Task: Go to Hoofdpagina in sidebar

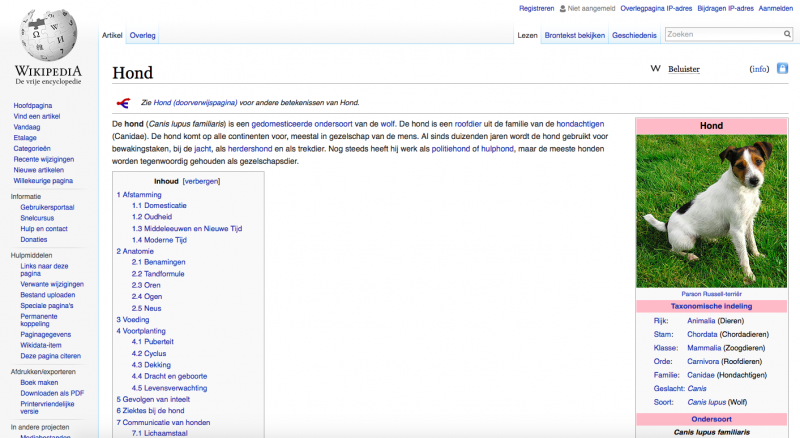Action: click(33, 106)
